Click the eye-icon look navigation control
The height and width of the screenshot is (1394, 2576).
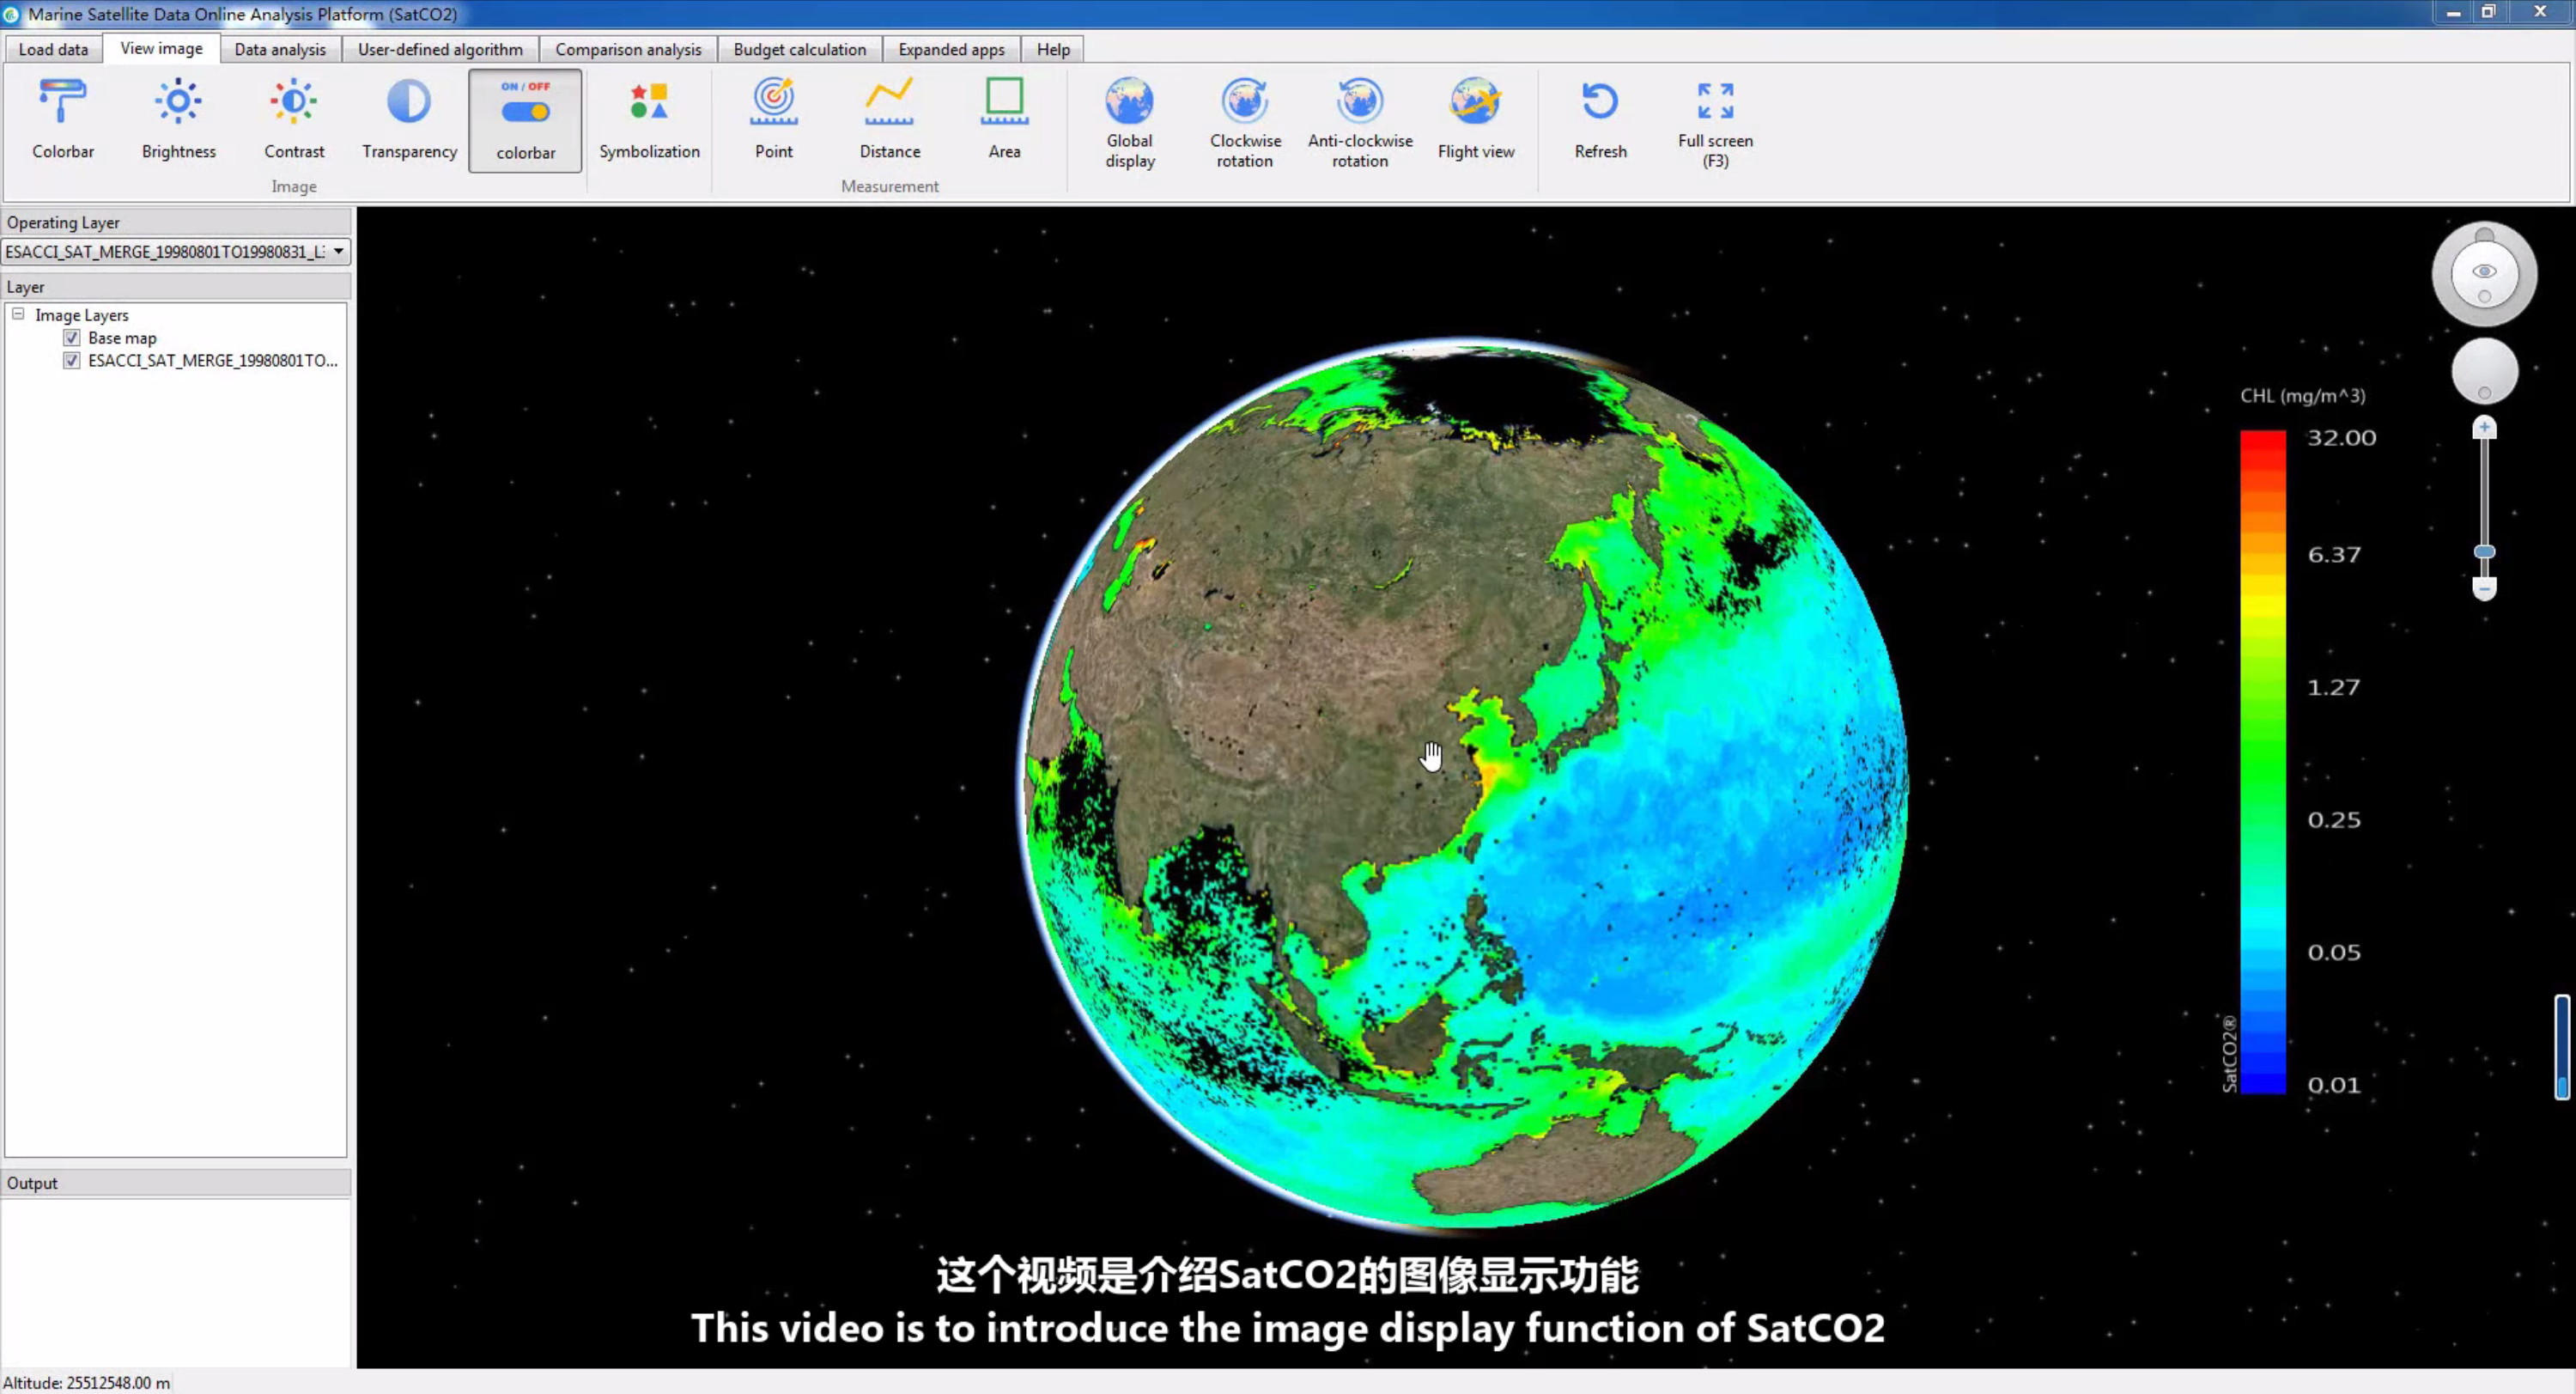[2484, 273]
